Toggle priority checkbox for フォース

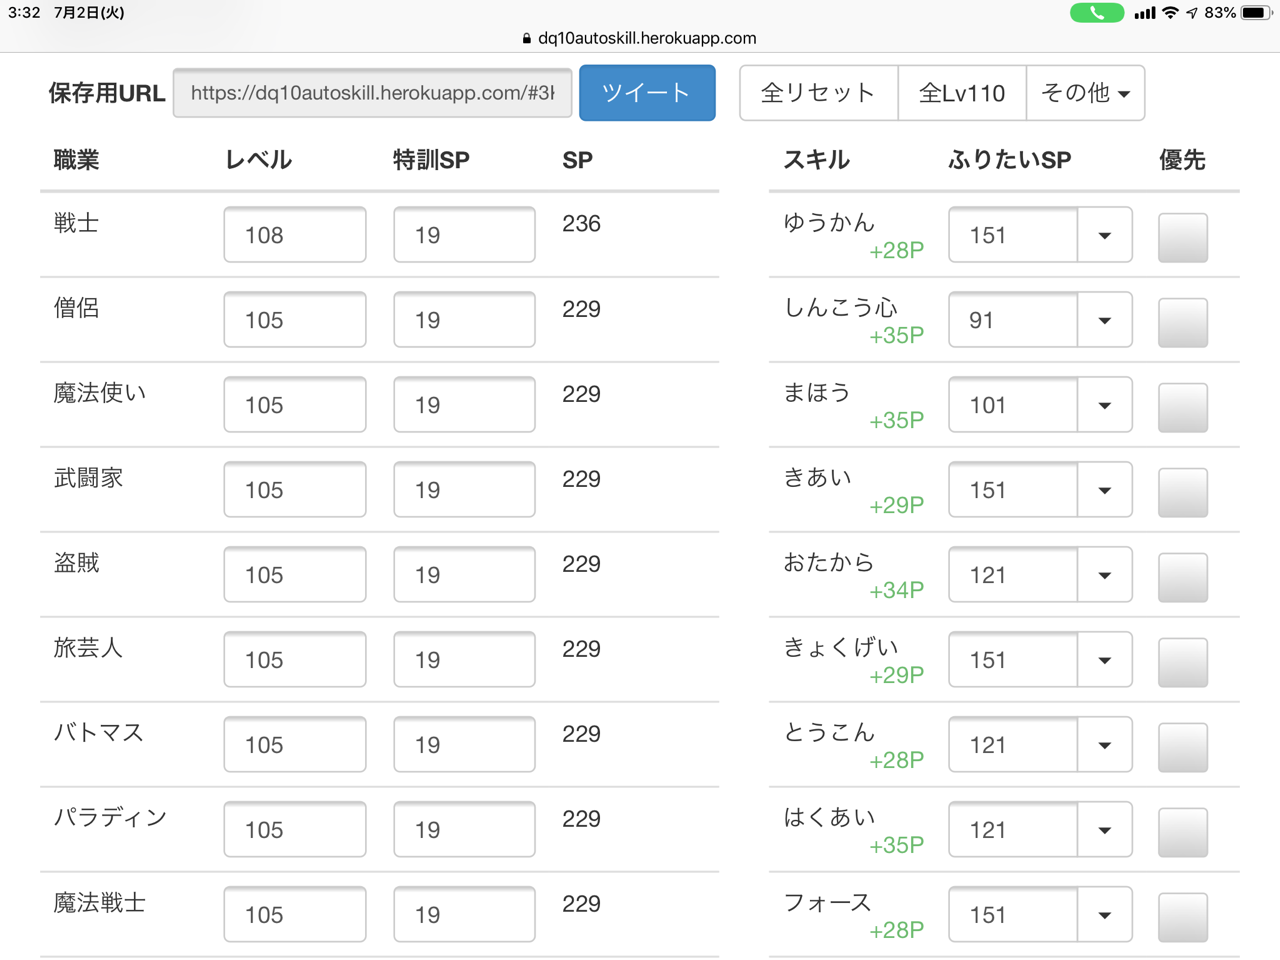click(1183, 918)
